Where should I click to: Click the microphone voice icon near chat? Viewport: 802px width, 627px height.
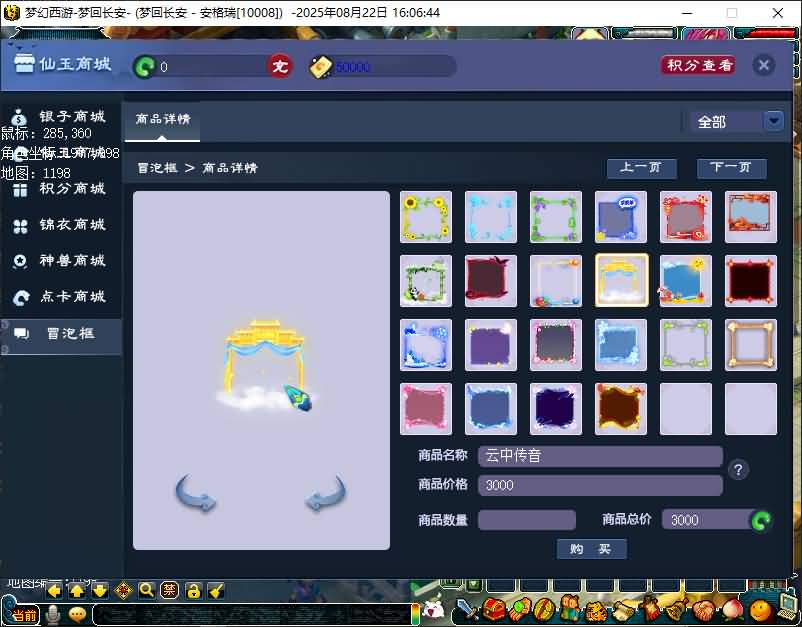53,614
